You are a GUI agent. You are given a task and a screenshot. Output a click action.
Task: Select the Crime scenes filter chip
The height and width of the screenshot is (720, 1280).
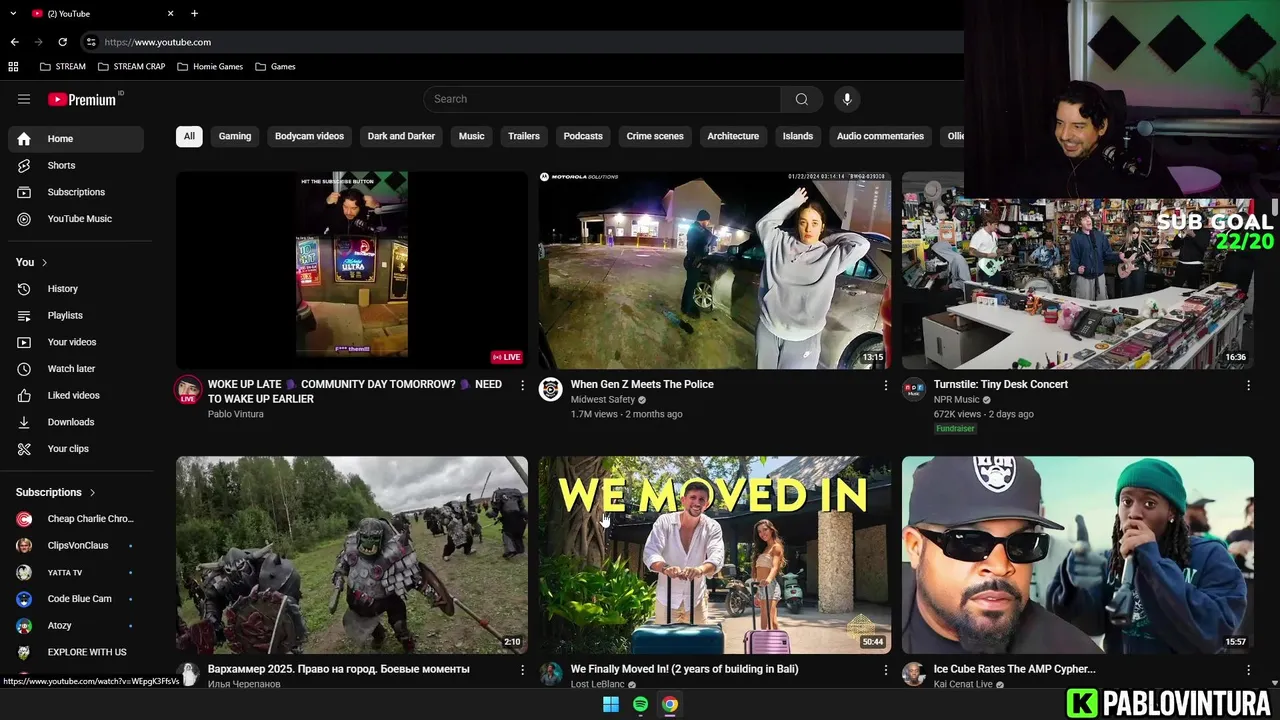(655, 136)
